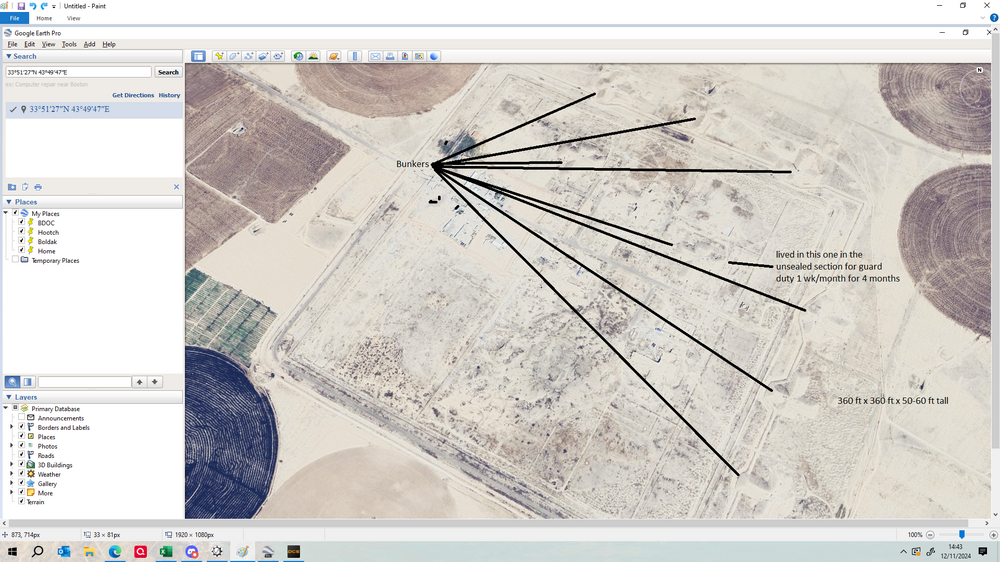Screen dimensions: 1000x562
Task: Select the Add Polygon tool
Action: click(234, 56)
